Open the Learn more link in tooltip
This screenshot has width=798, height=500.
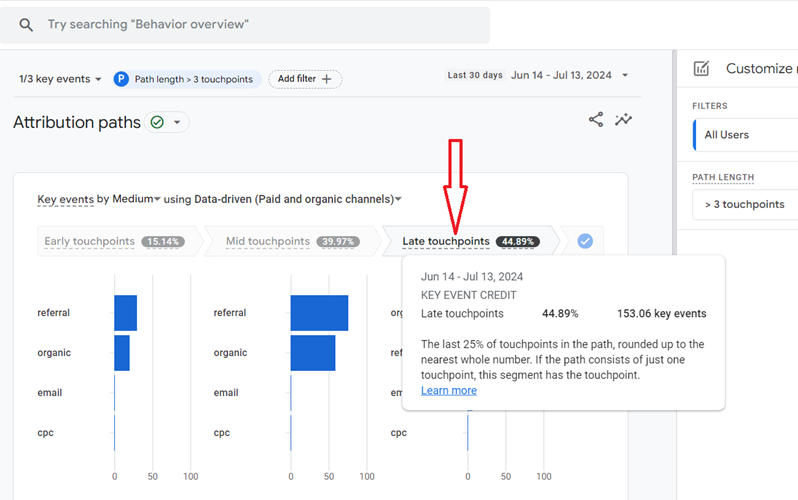pos(449,391)
